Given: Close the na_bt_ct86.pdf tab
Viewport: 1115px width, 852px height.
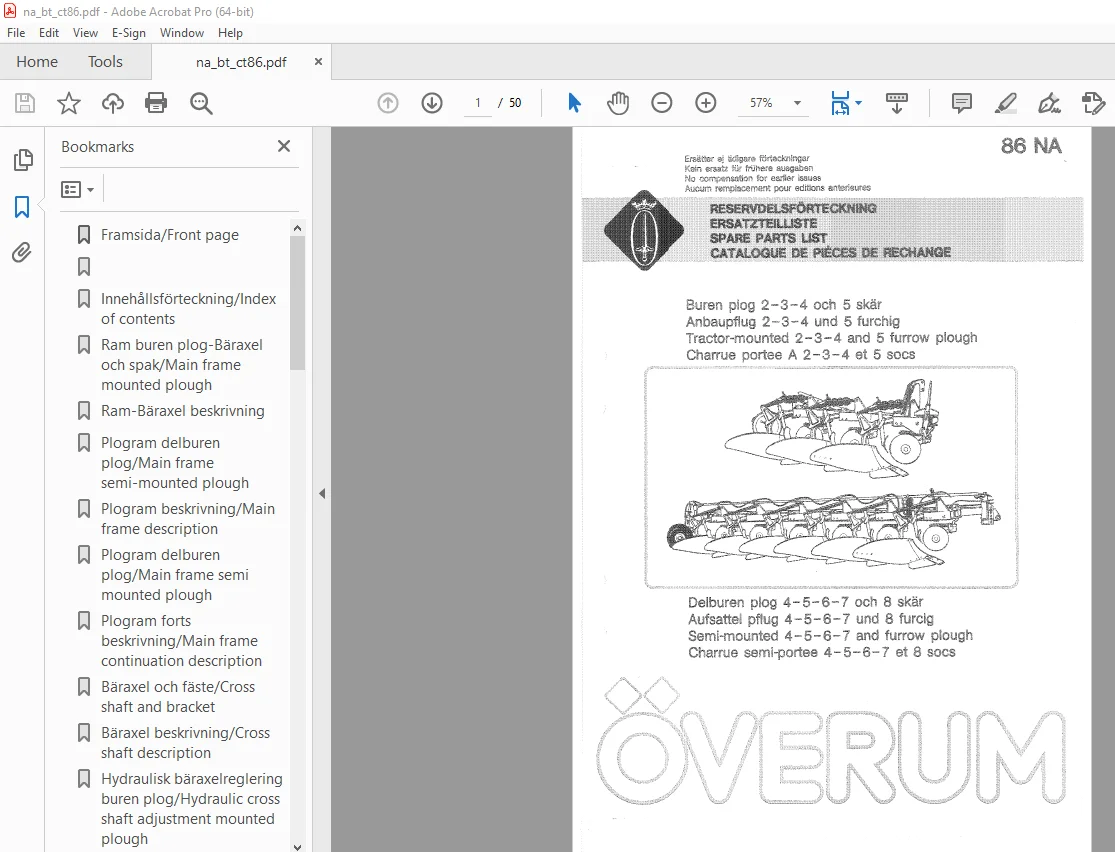Looking at the screenshot, I should 319,62.
